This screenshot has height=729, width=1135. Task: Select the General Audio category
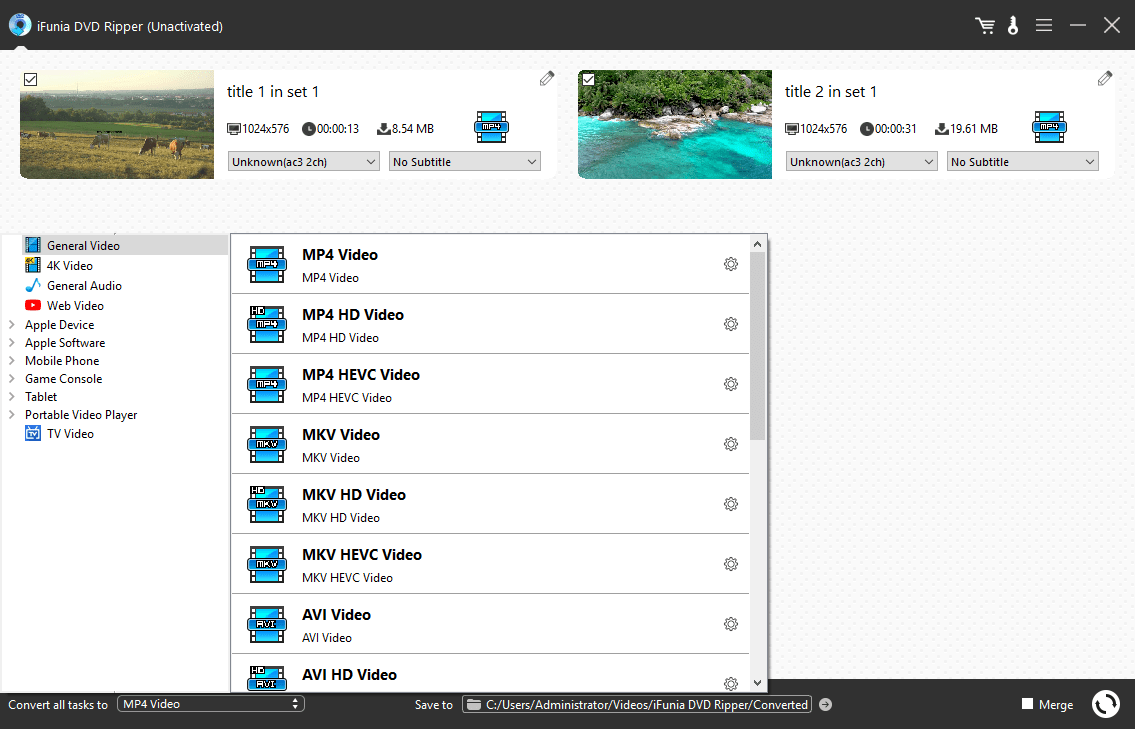(x=84, y=286)
